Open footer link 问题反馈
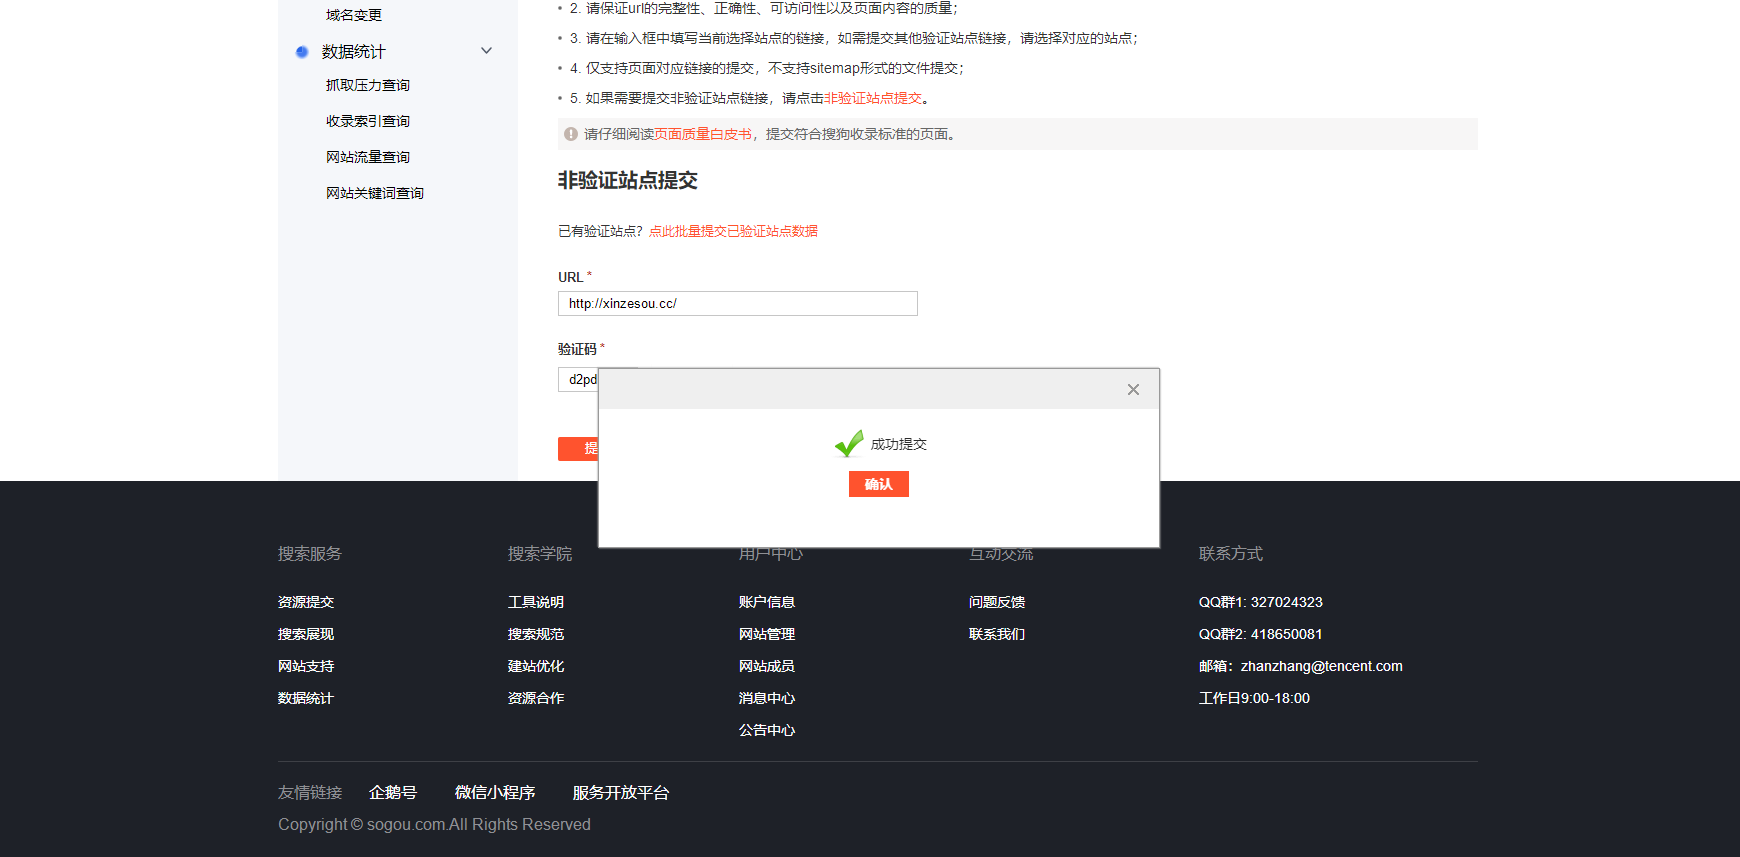This screenshot has height=857, width=1740. pos(997,602)
